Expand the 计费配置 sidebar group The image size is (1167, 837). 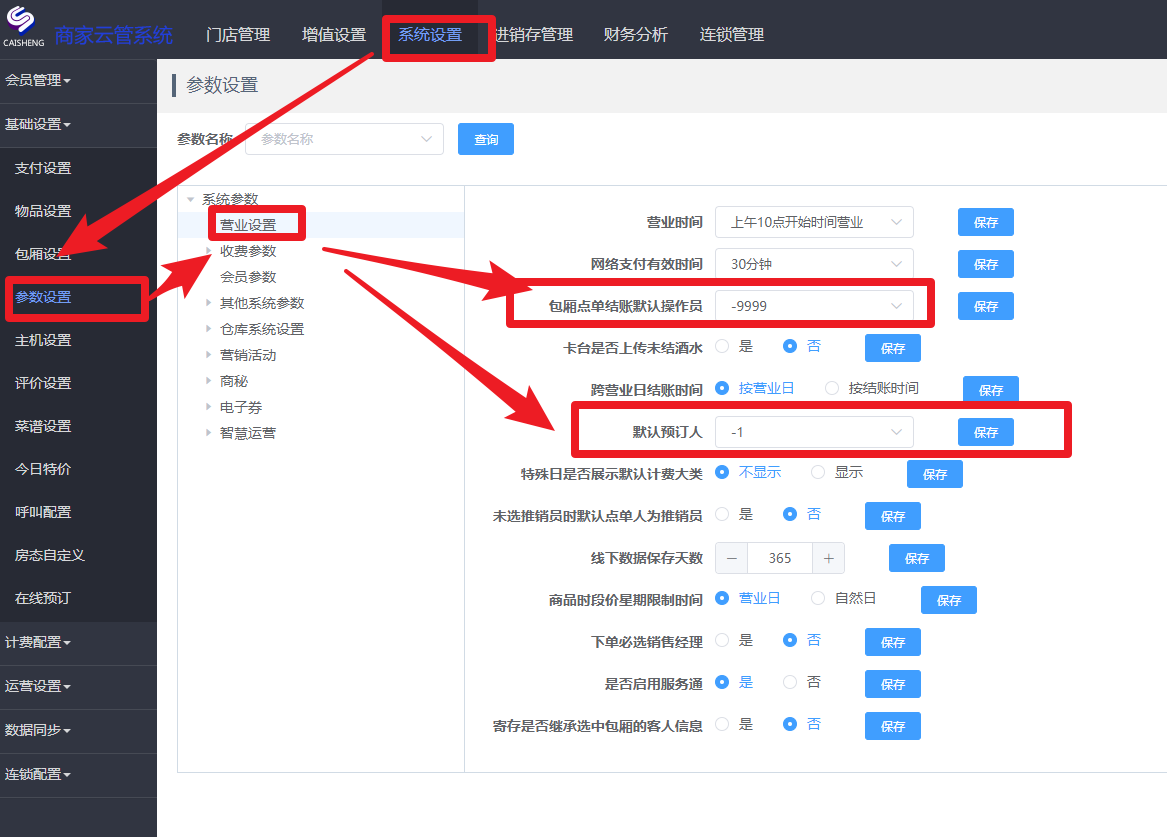[37, 642]
